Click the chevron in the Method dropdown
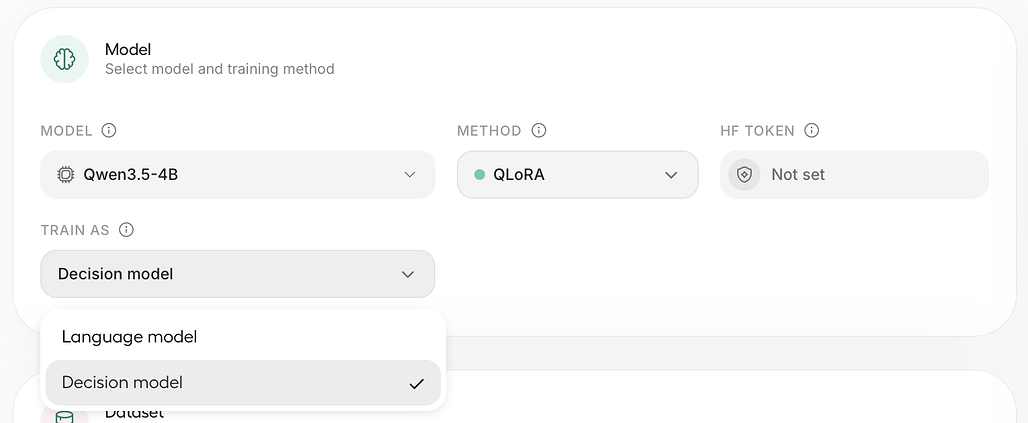Screen dimensions: 1028x423 671,174
